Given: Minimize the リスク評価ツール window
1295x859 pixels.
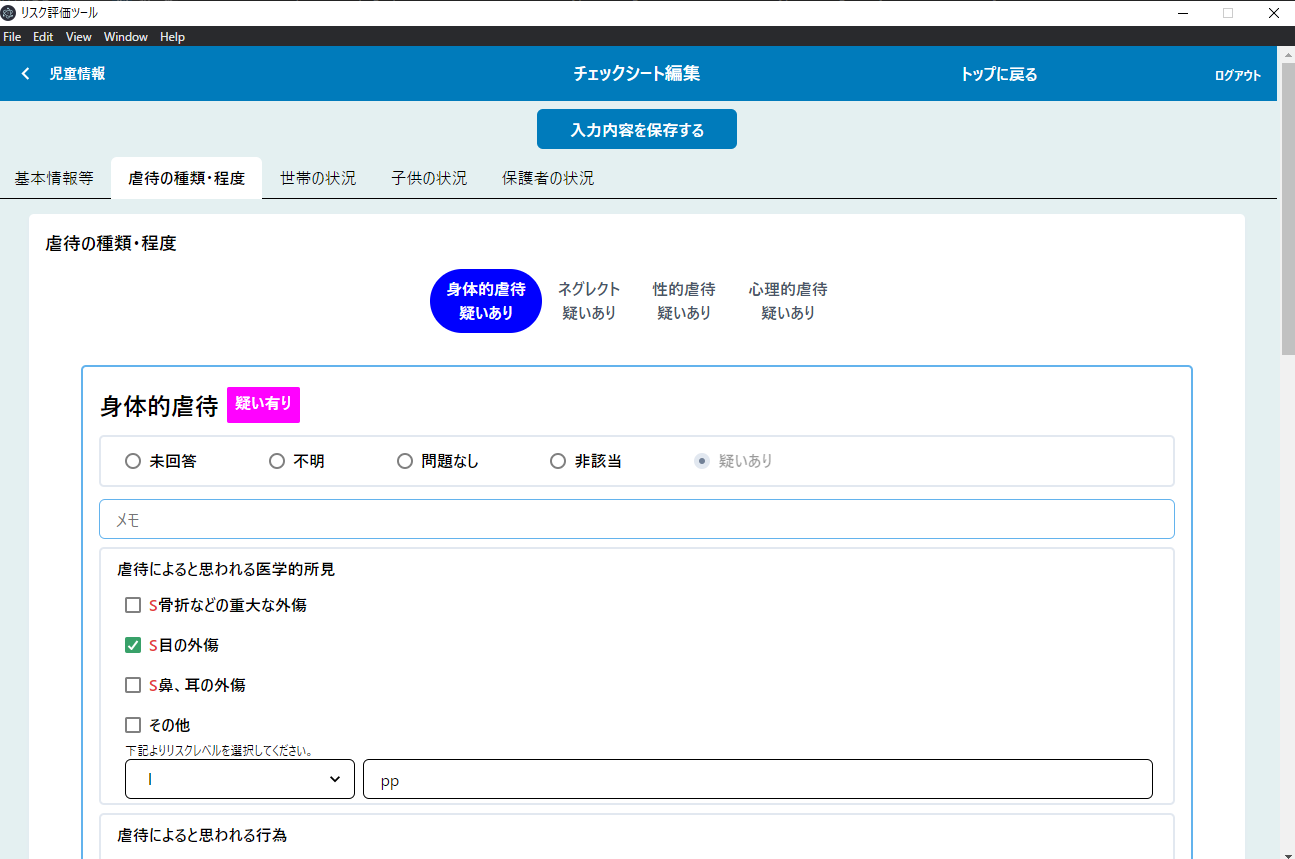Looking at the screenshot, I should tap(1183, 13).
